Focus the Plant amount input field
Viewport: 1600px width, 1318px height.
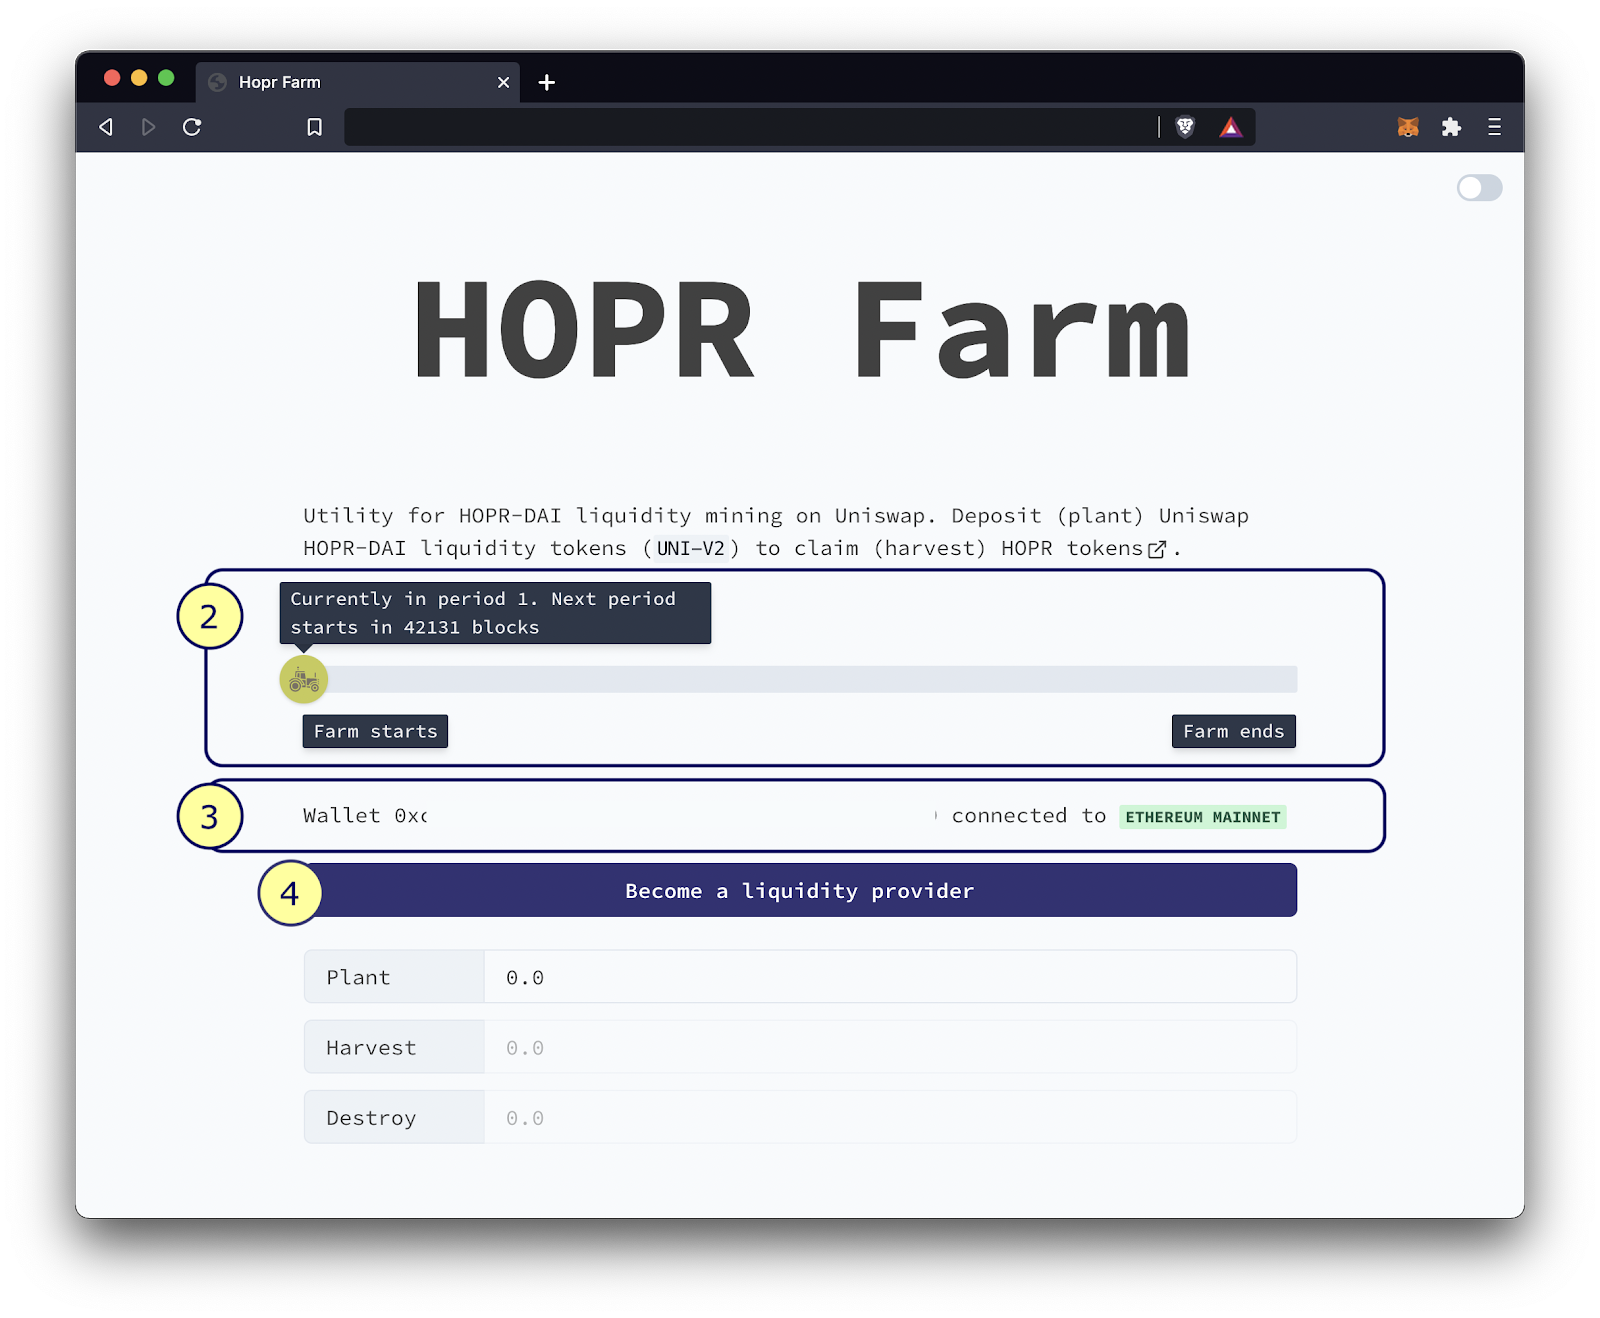point(890,977)
